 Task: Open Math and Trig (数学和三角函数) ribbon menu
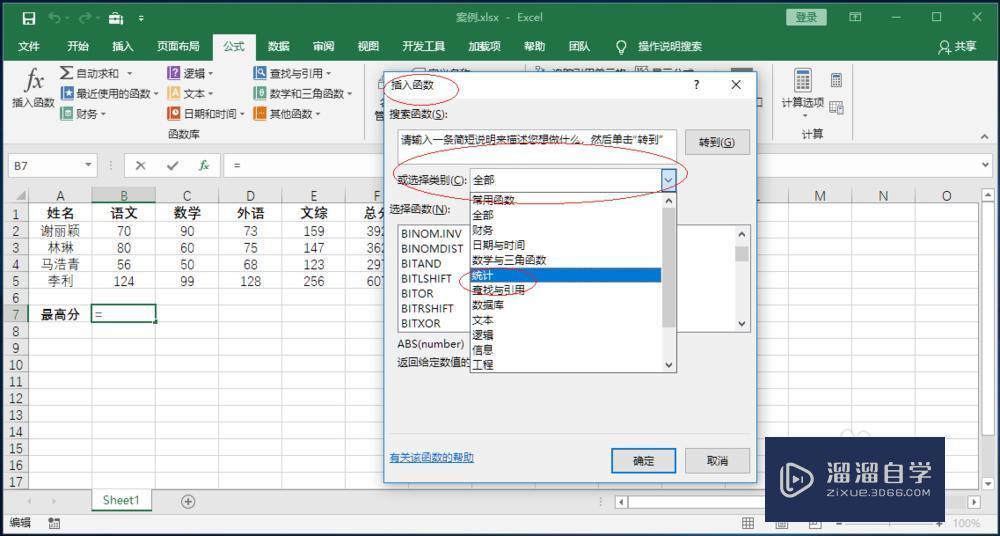pos(303,94)
